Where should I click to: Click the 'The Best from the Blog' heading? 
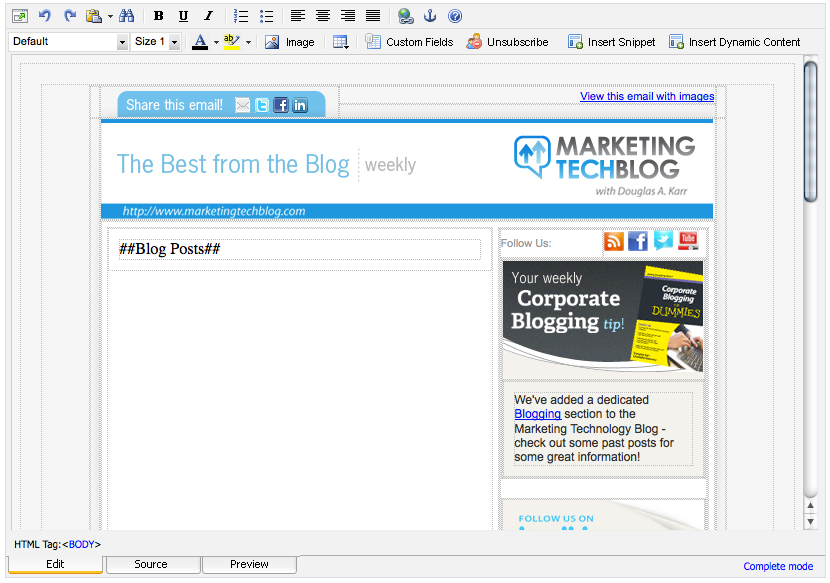point(233,164)
